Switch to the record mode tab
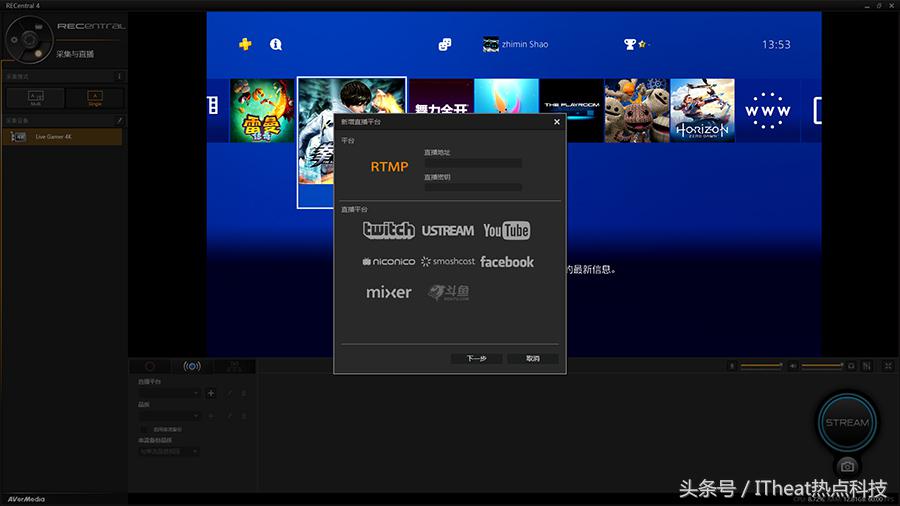Image resolution: width=900 pixels, height=506 pixels. pos(150,366)
